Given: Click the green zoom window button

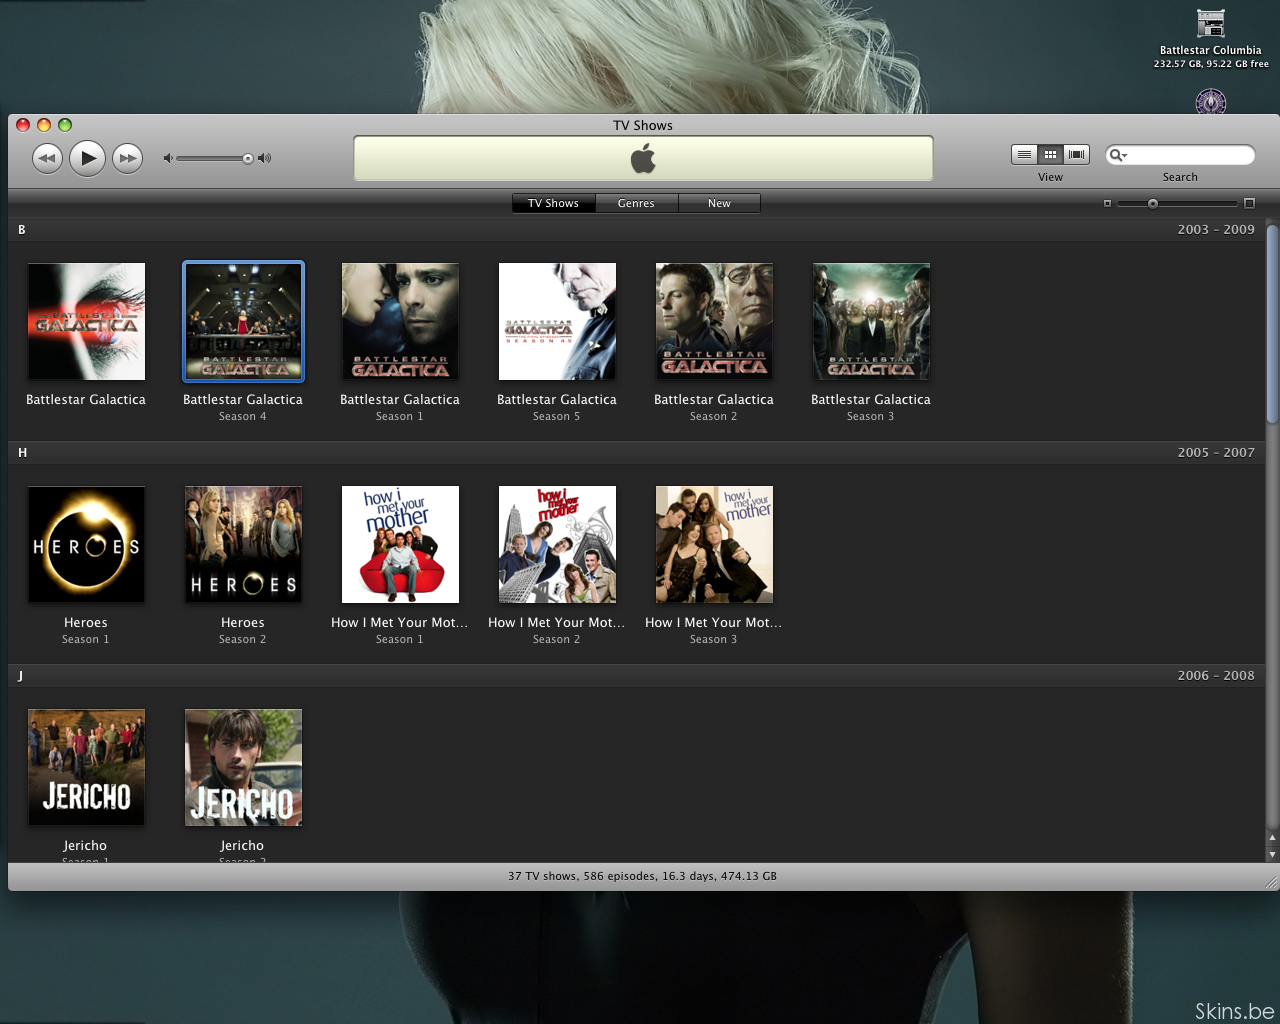Looking at the screenshot, I should point(65,125).
